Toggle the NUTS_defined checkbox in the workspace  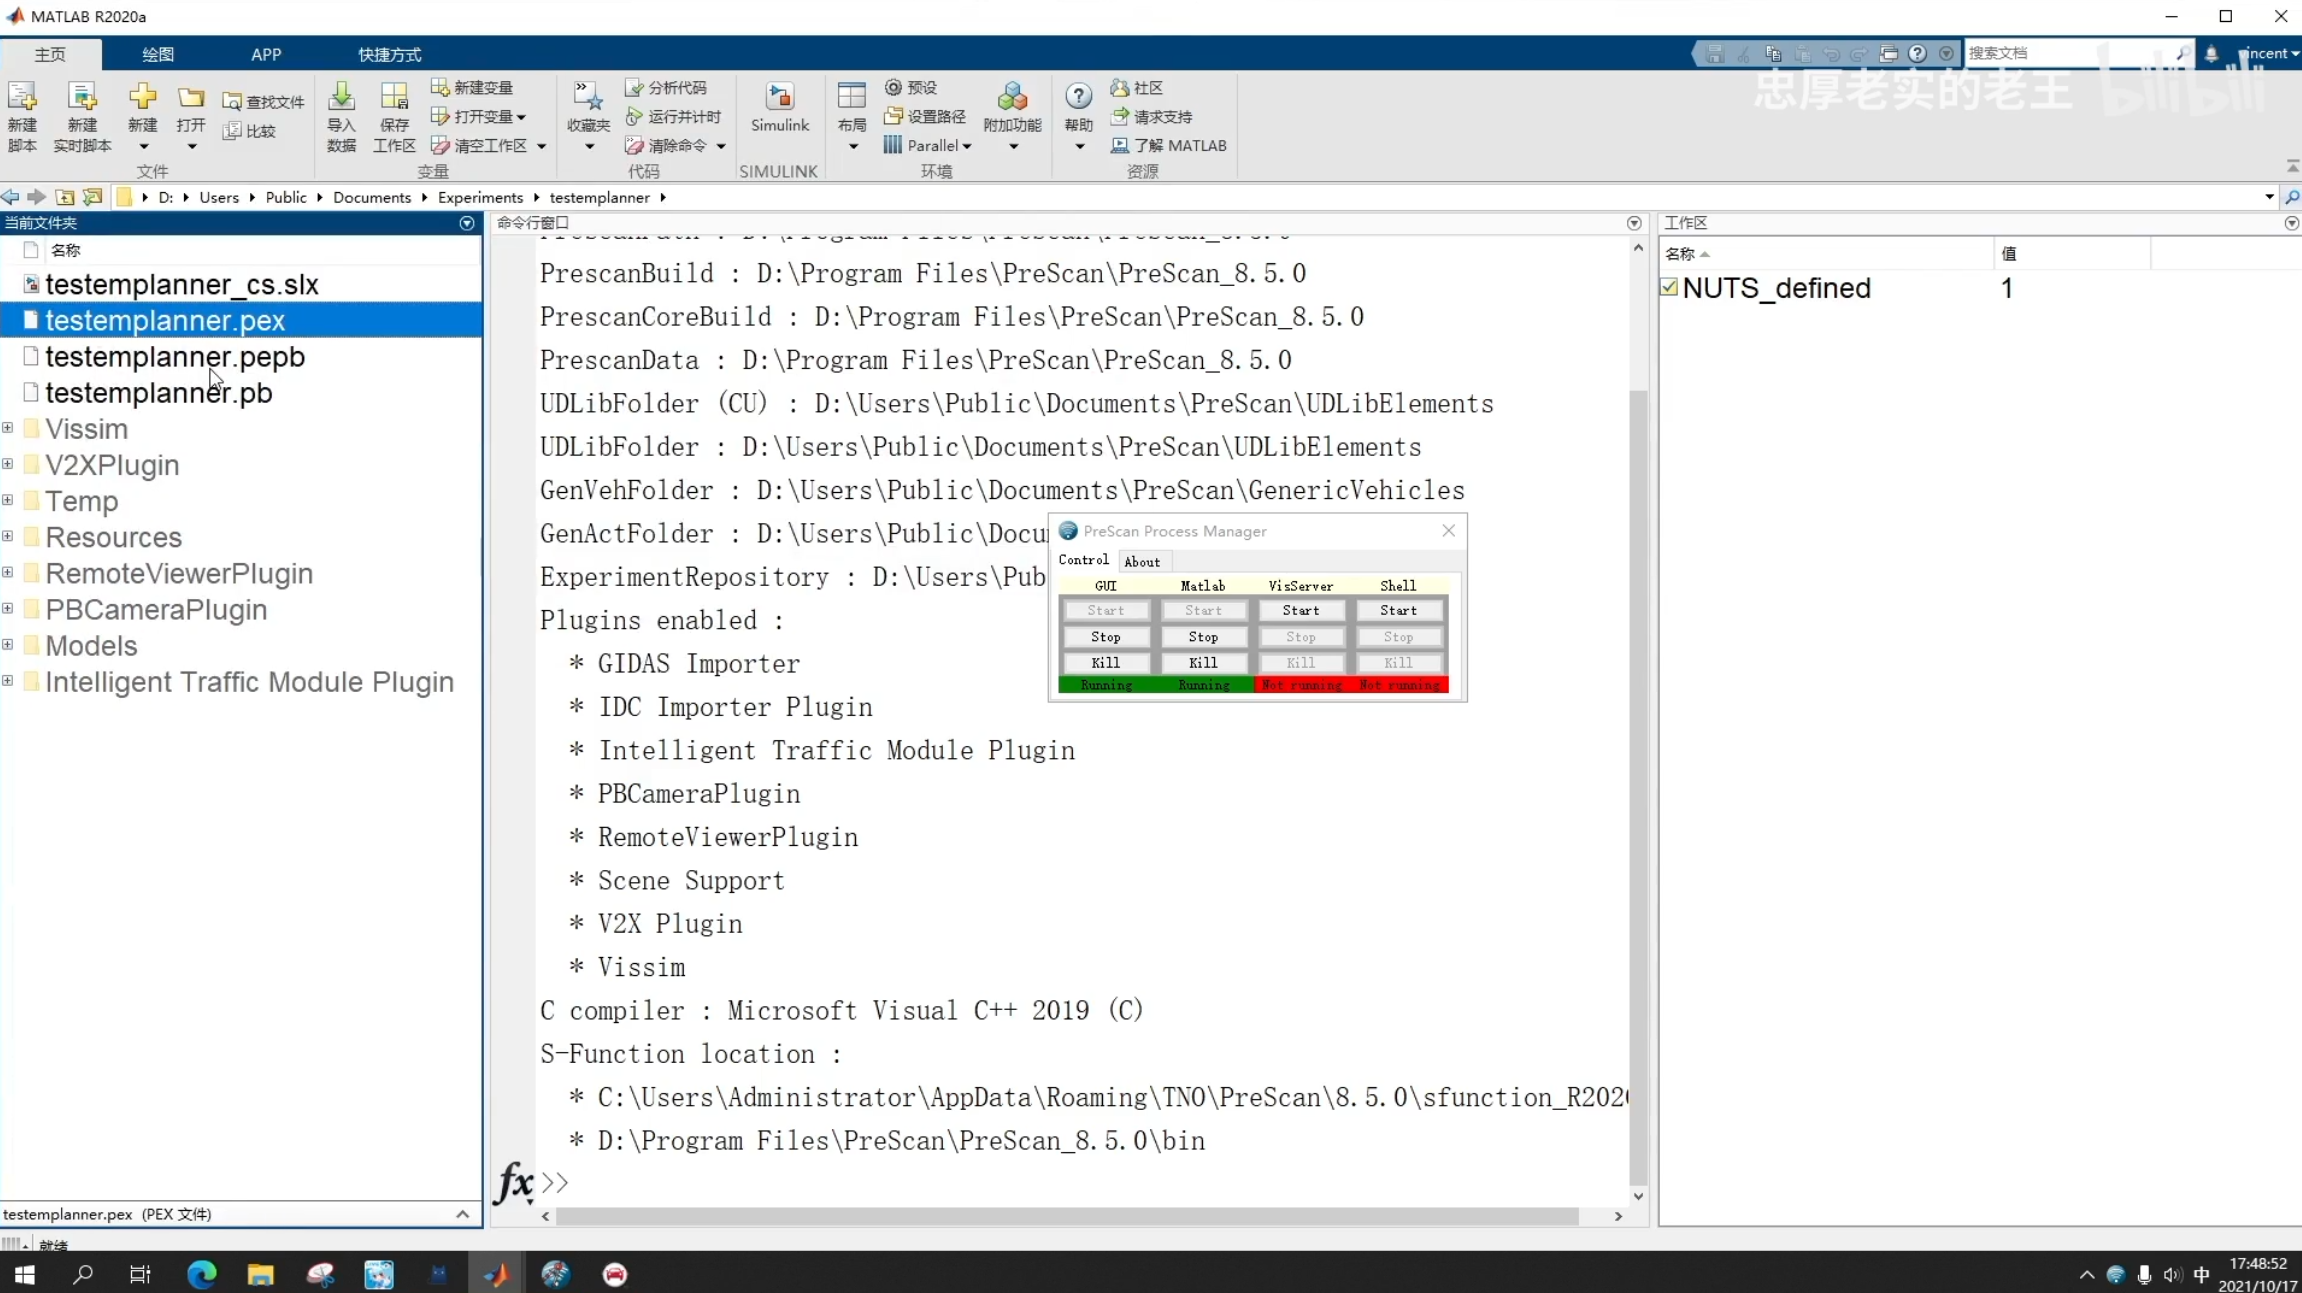[x=1669, y=288]
